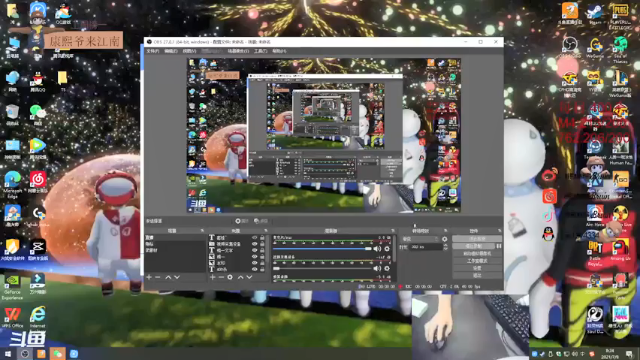Add a new source with plus icon
Viewport: 640px width, 360px height.
click(x=212, y=277)
